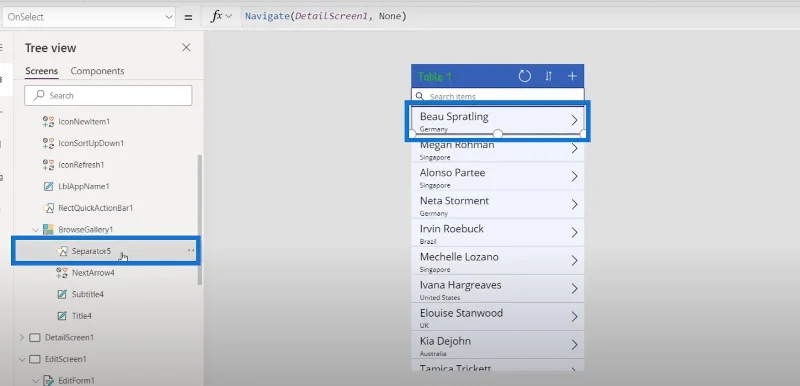The image size is (800, 386).
Task: Click the LblAppName1 label icon
Action: [x=48, y=187]
